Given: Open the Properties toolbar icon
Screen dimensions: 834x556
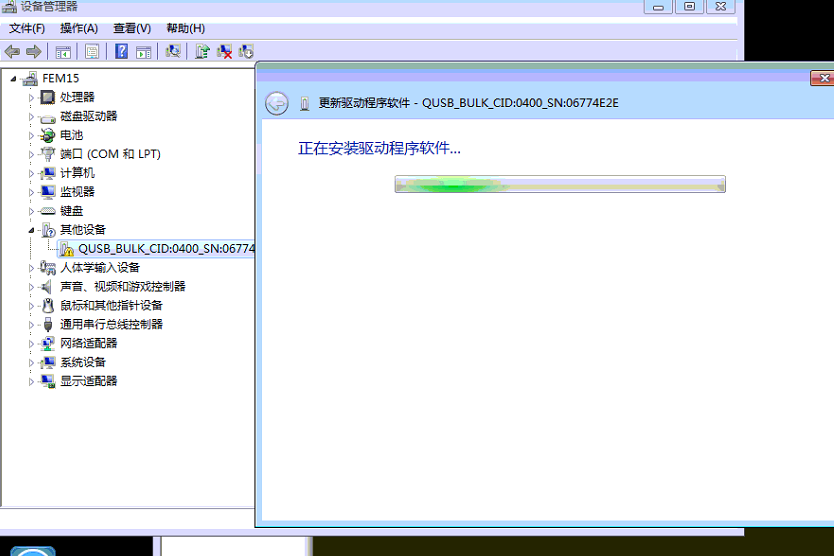Looking at the screenshot, I should pyautogui.click(x=92, y=52).
